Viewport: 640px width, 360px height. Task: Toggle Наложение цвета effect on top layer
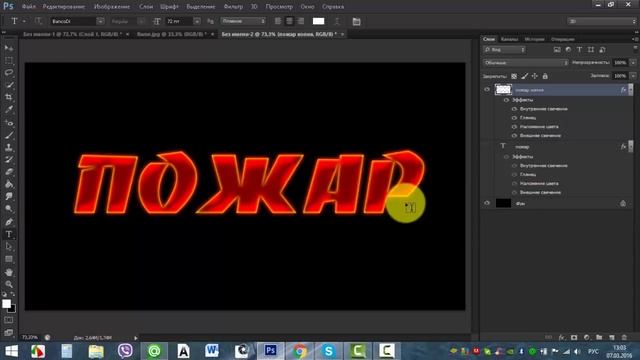(x=514, y=127)
